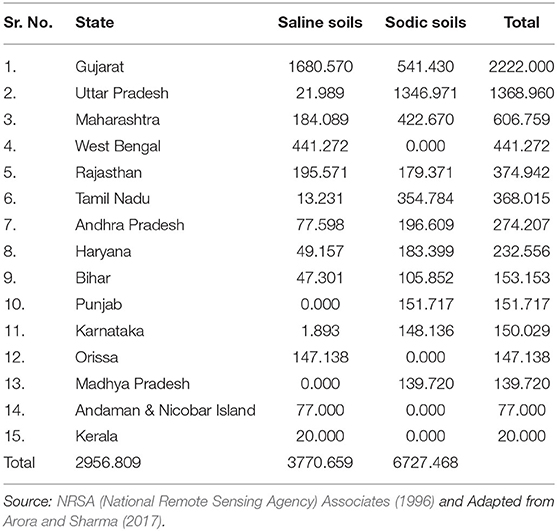Click the Sr. No. column header
The height and width of the screenshot is (531, 557).
pos(28,22)
